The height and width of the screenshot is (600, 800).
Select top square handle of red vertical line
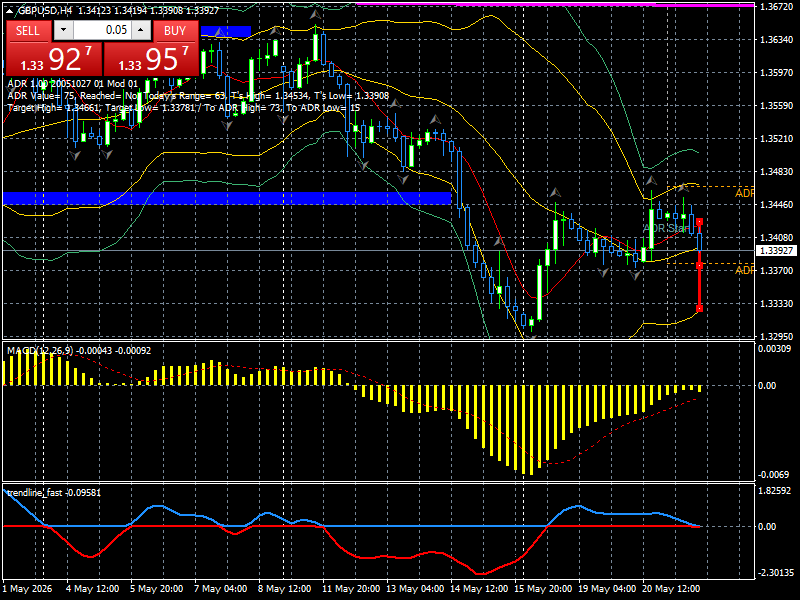(699, 221)
